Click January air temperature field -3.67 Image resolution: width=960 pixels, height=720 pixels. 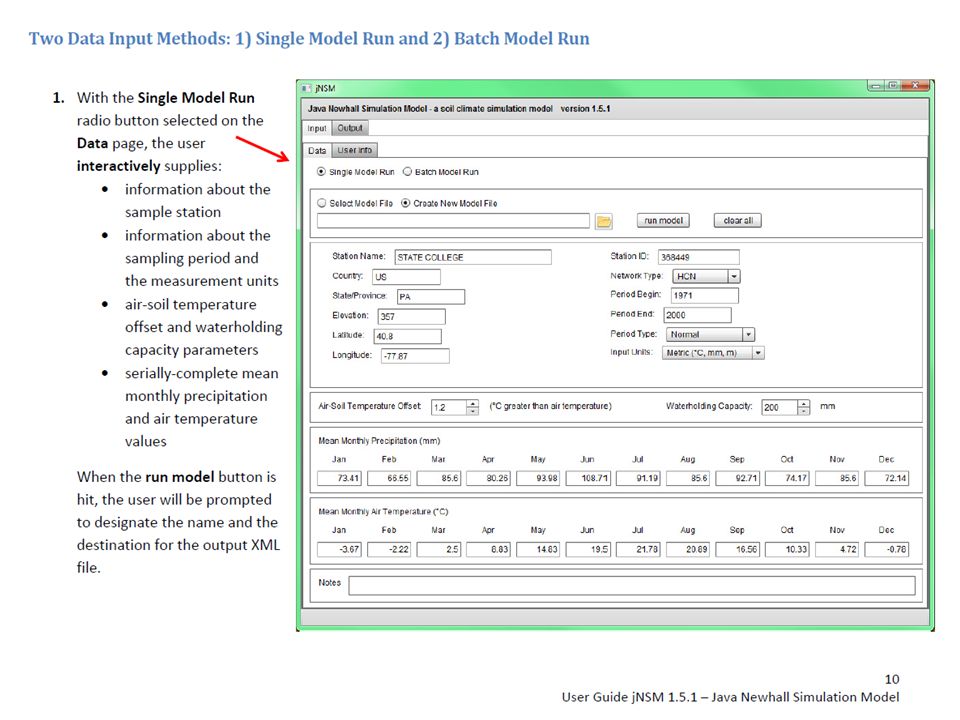(x=339, y=549)
